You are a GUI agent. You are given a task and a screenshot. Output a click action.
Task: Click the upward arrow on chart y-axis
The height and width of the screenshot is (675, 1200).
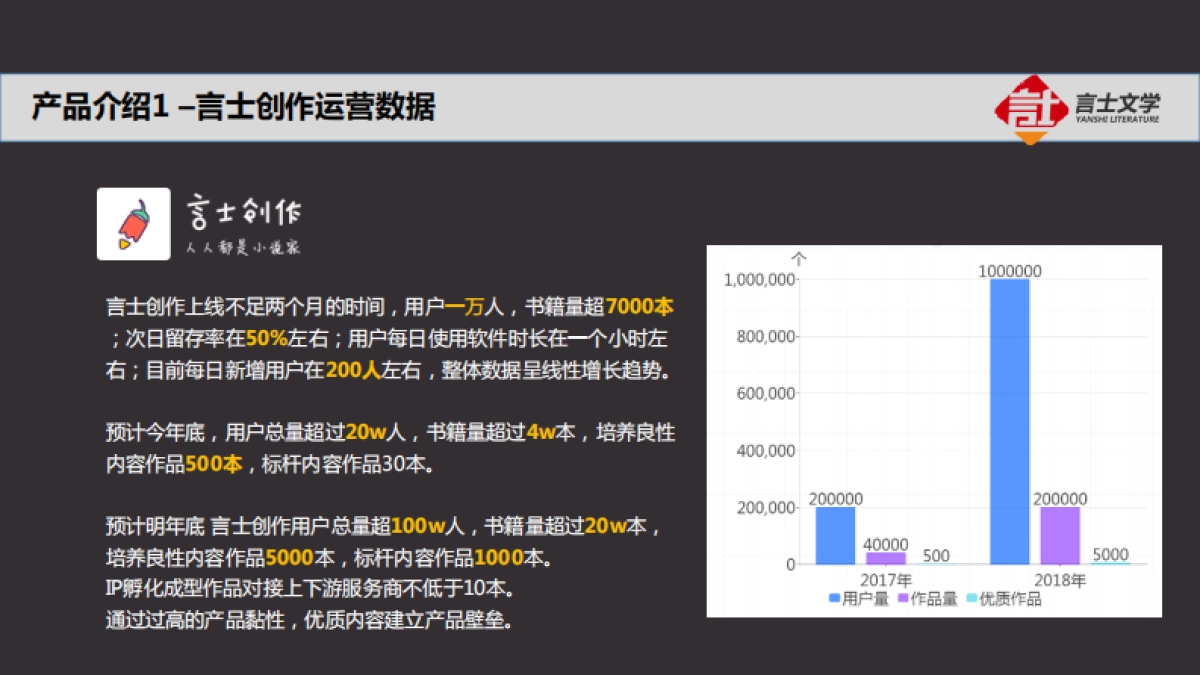[x=797, y=258]
